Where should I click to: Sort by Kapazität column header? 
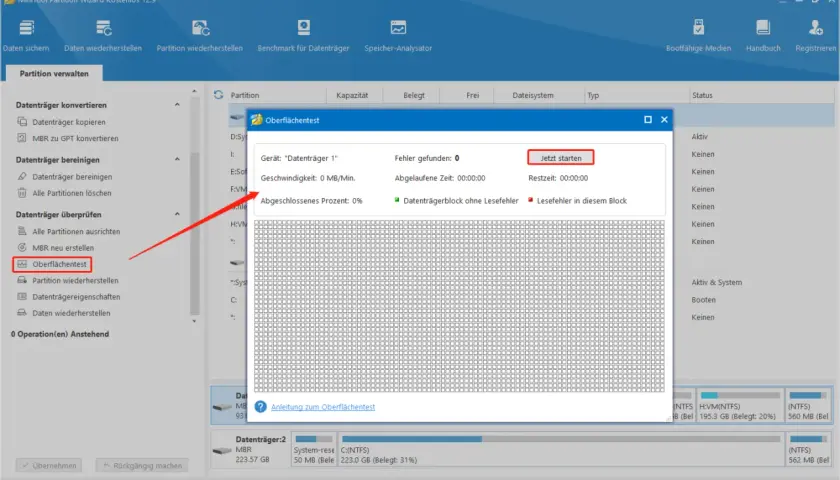click(x=352, y=95)
